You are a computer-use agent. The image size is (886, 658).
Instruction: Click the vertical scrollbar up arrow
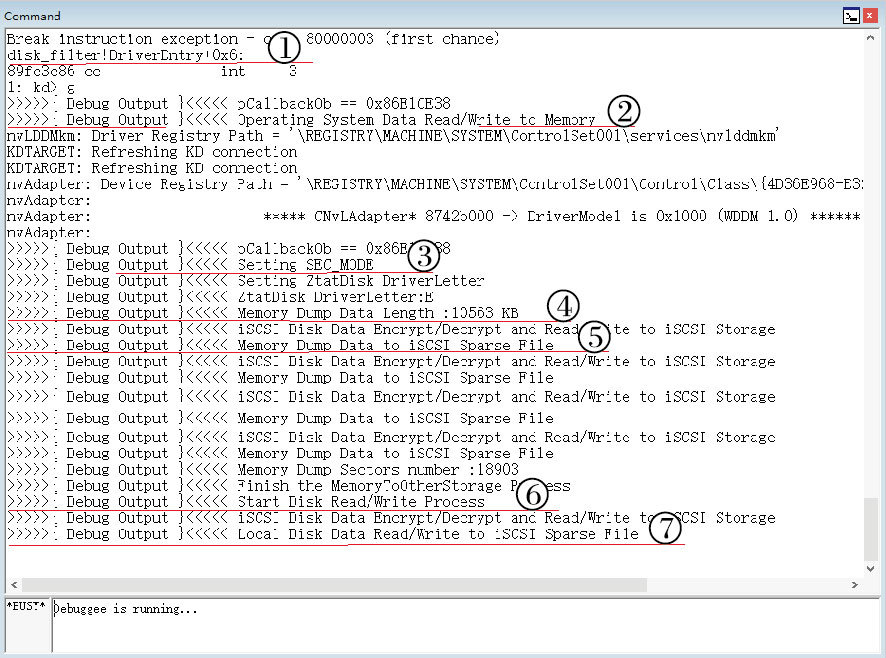point(872,37)
